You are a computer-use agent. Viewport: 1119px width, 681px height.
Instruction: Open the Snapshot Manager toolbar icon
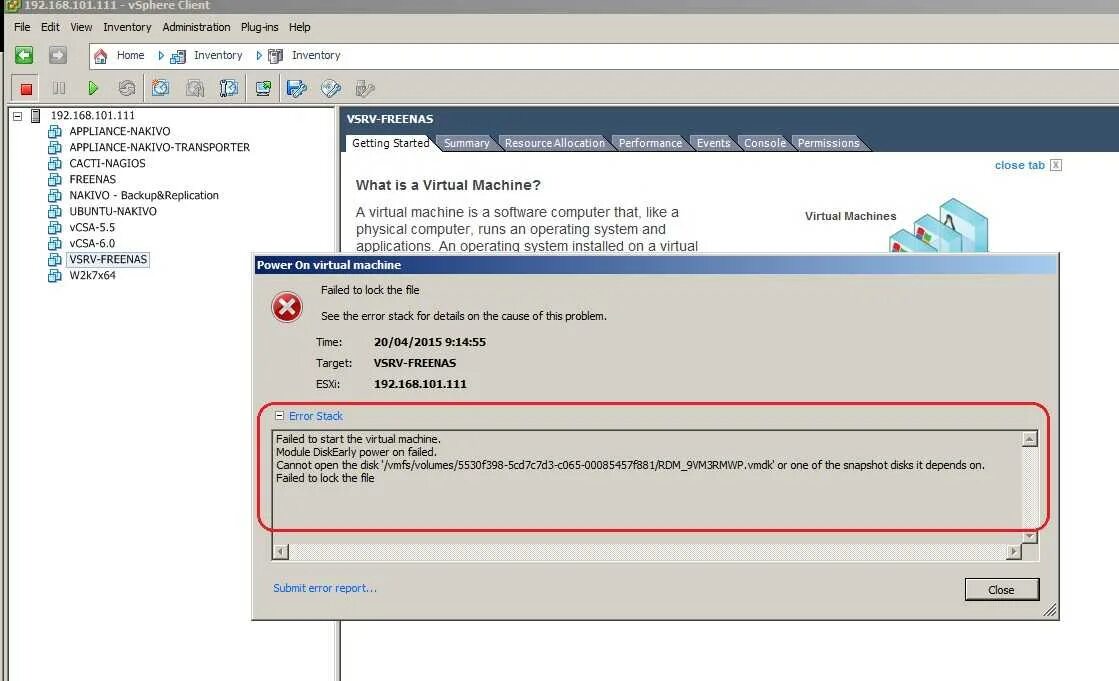click(228, 88)
